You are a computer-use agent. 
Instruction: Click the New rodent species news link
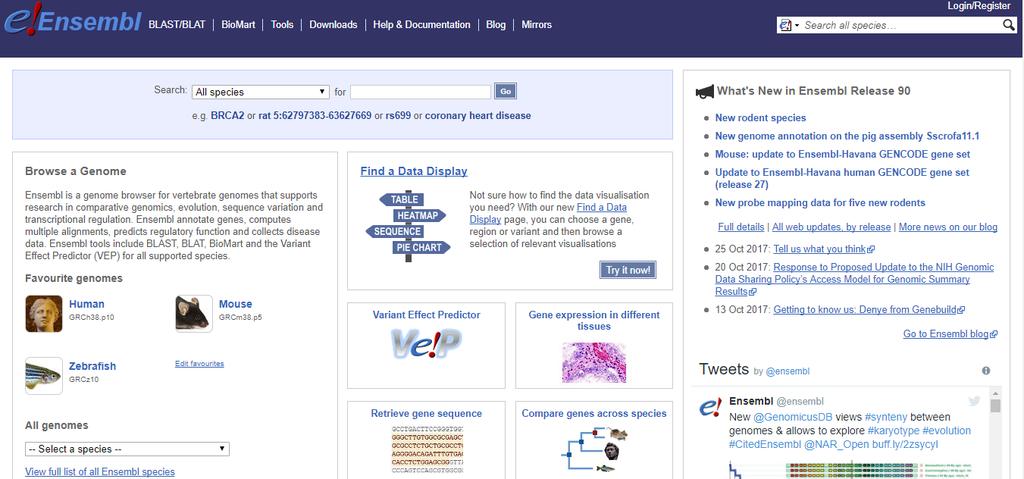tap(761, 118)
